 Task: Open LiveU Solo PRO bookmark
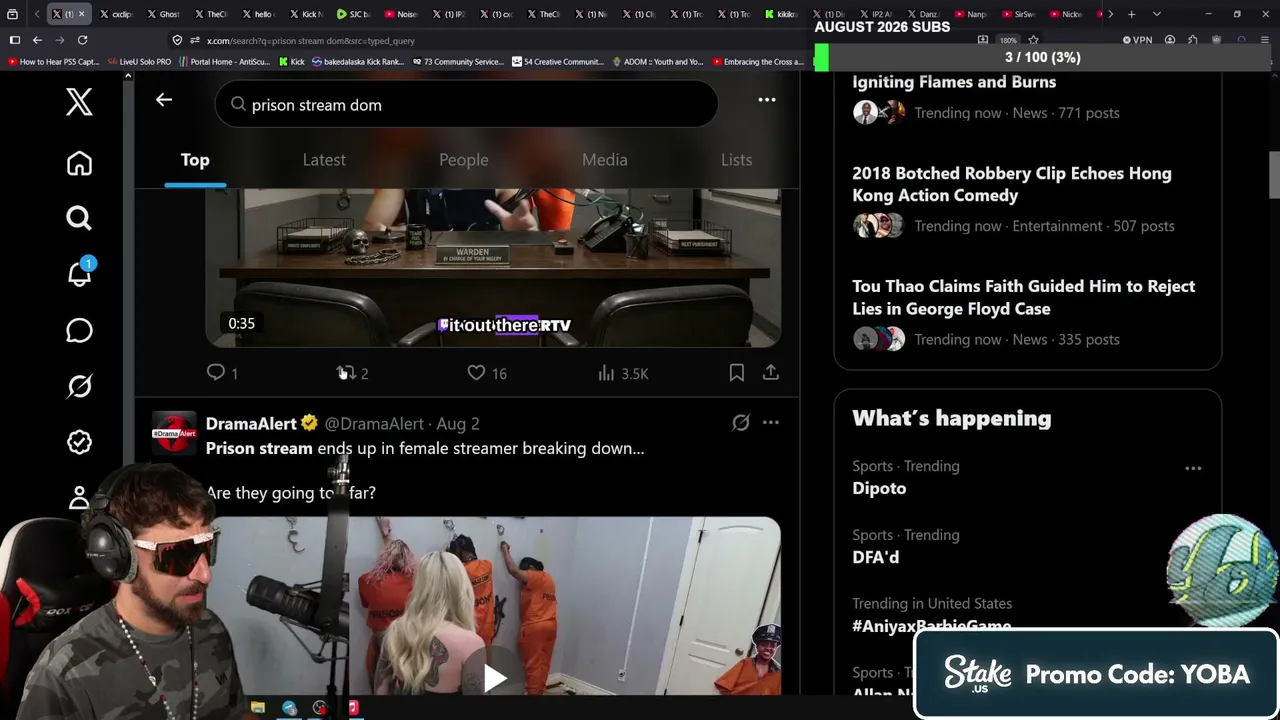[139, 61]
